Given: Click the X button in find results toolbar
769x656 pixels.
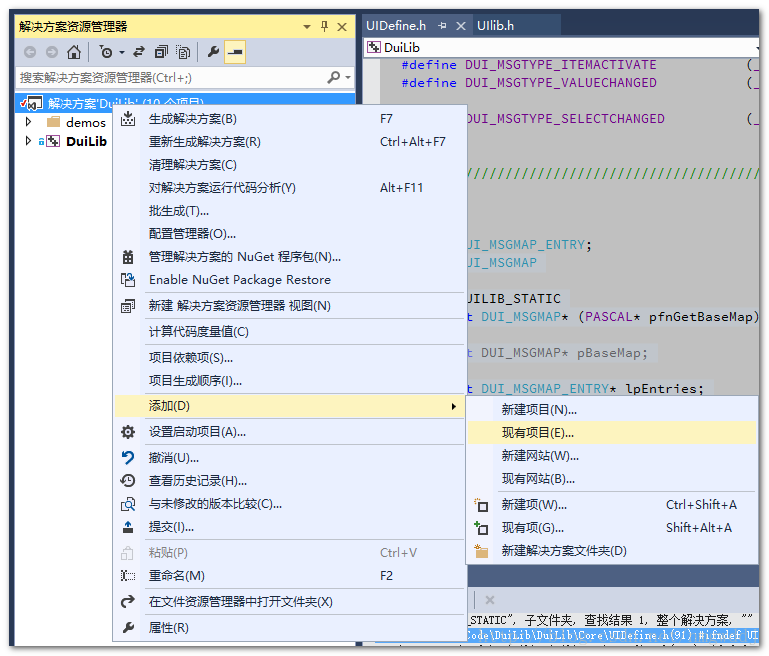Looking at the screenshot, I should click(x=489, y=600).
